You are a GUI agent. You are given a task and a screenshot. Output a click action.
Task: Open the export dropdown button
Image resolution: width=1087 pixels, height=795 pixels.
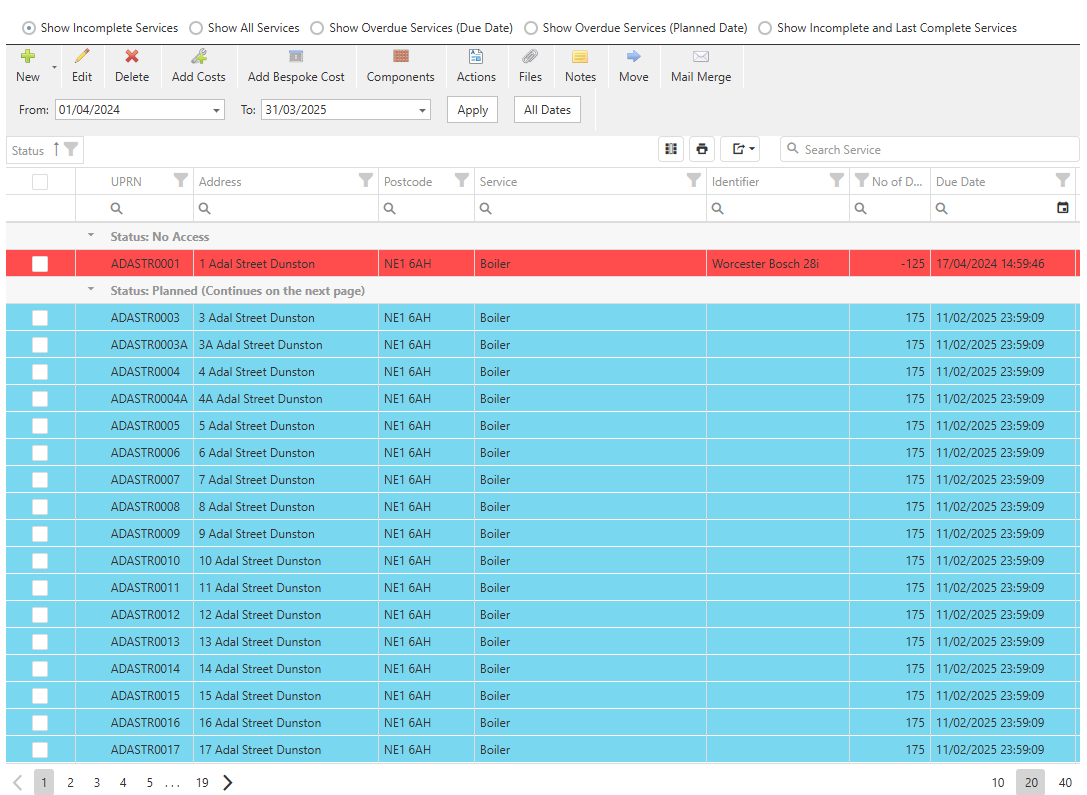click(x=743, y=149)
